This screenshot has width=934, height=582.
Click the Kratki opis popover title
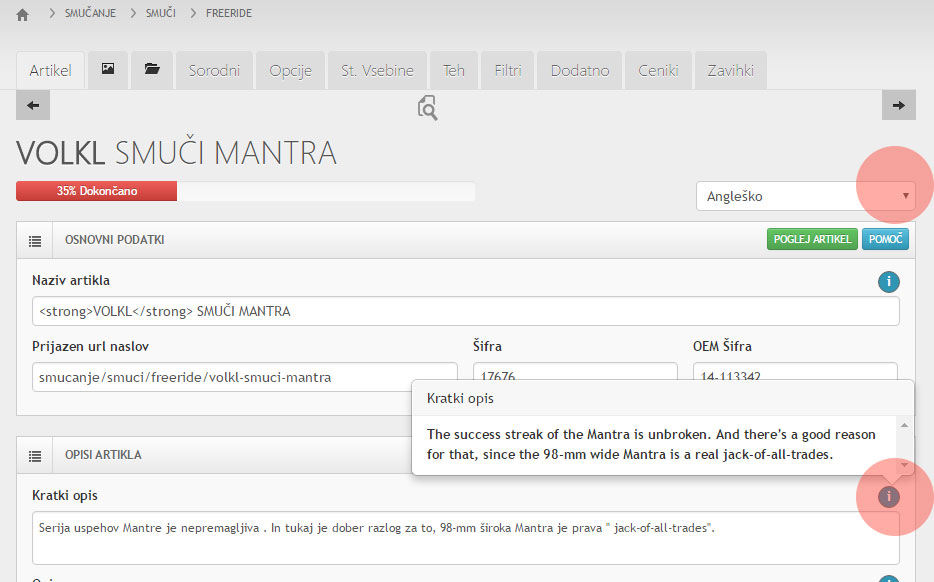coord(460,398)
